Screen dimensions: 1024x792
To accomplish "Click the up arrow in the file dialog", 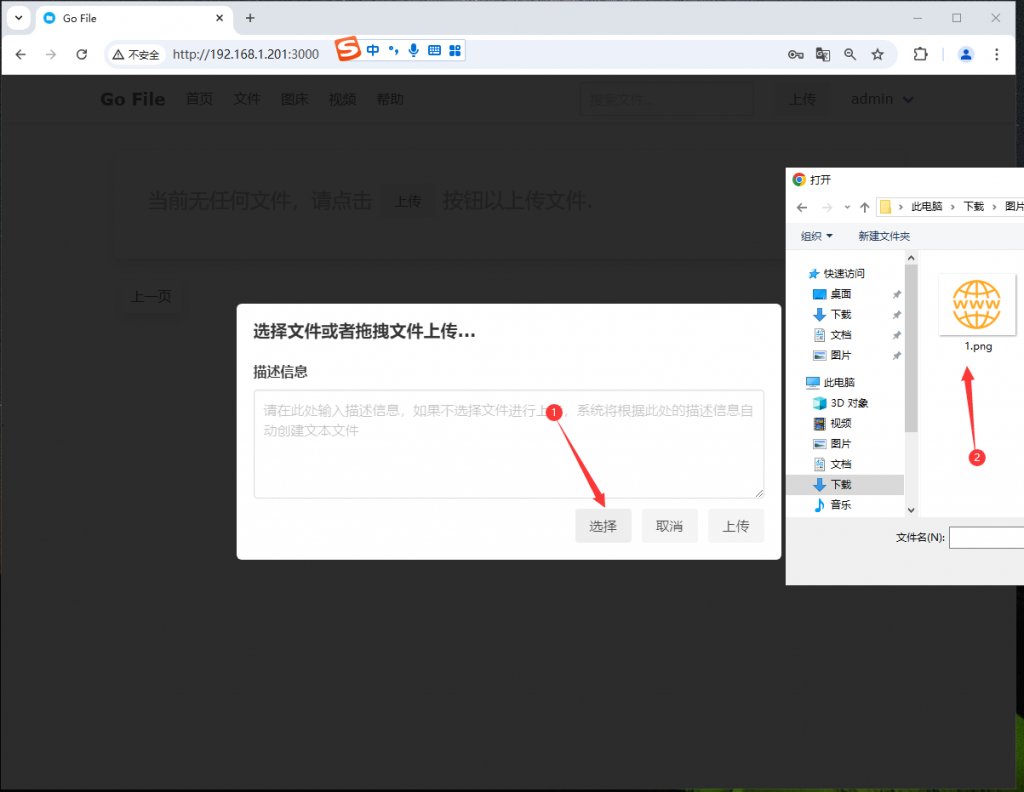I will pyautogui.click(x=864, y=207).
